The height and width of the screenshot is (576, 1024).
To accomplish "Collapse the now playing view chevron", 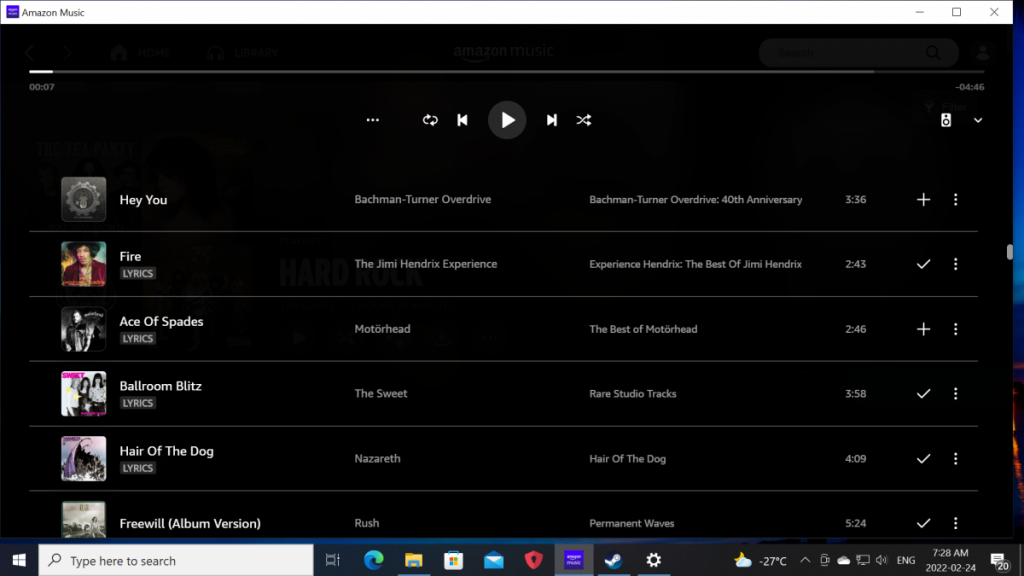I will coord(978,120).
